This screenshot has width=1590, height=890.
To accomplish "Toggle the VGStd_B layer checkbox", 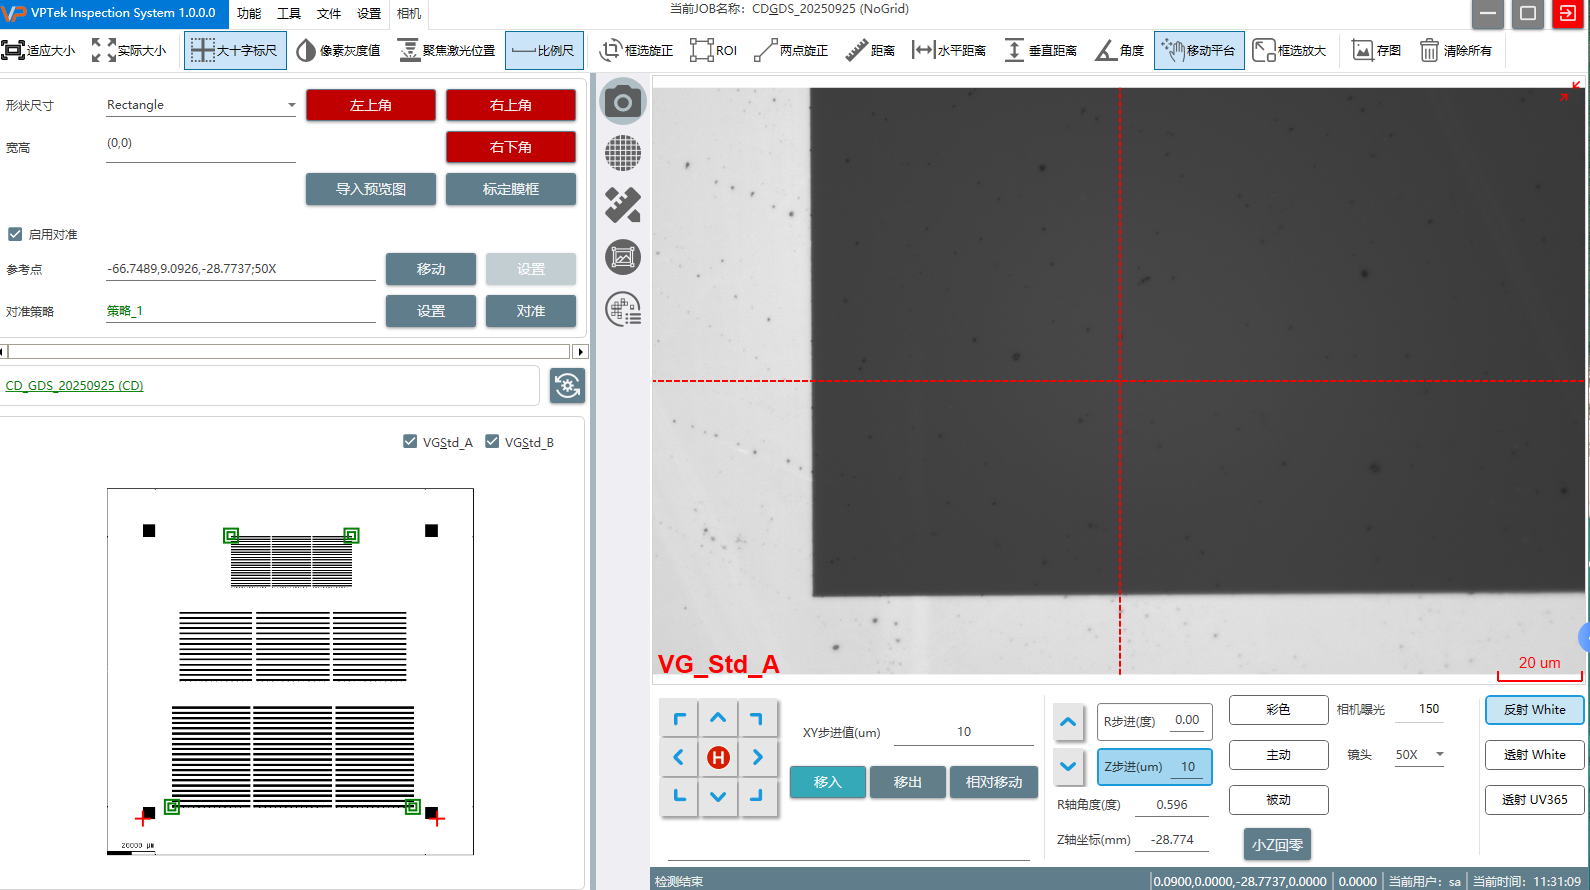I will pyautogui.click(x=492, y=441).
